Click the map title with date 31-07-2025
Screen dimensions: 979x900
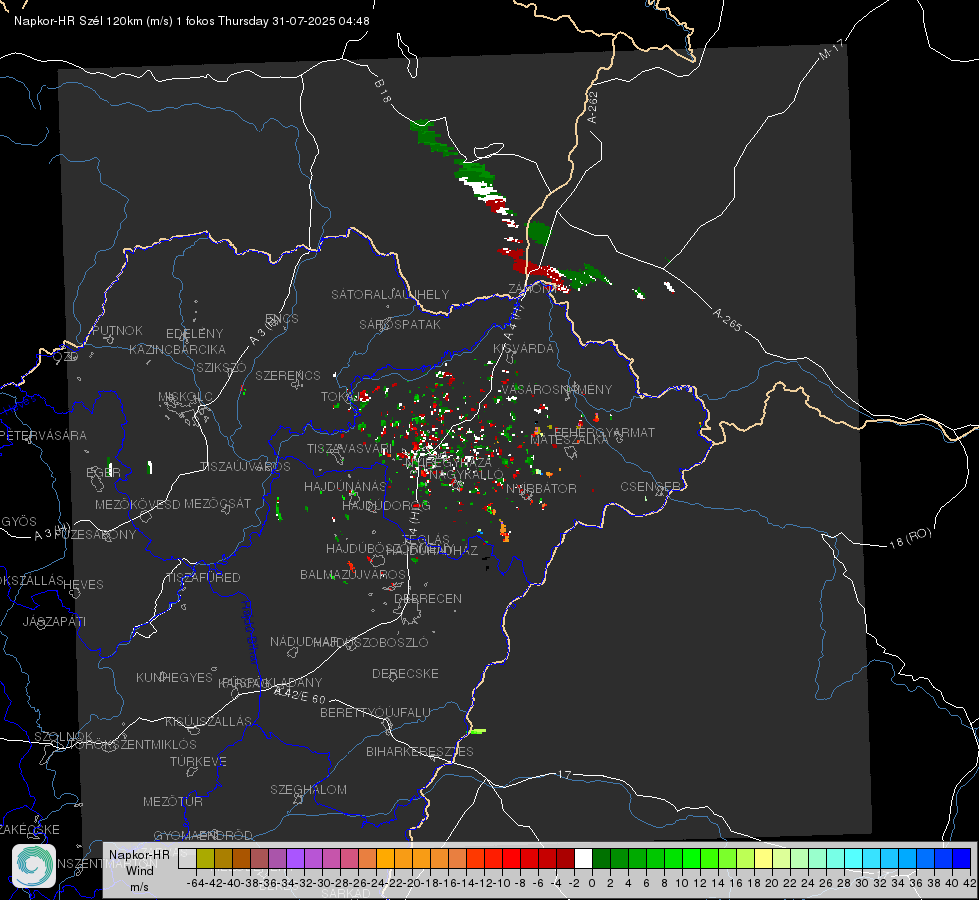[192, 21]
